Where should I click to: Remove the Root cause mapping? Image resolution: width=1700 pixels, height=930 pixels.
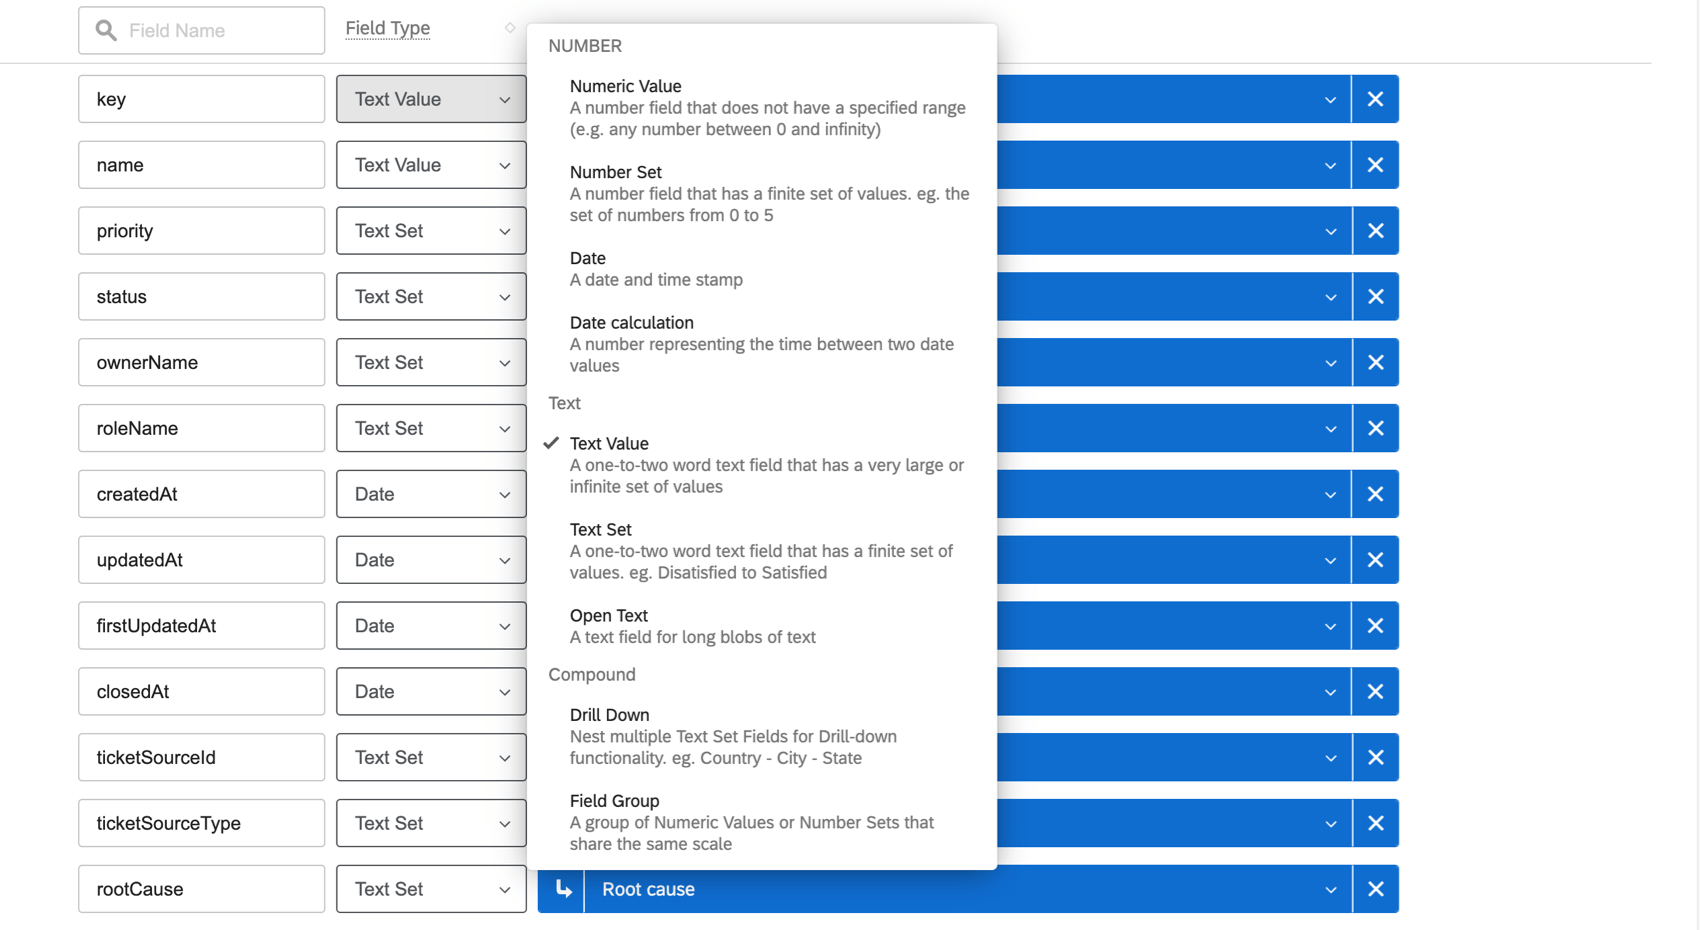coord(1375,888)
